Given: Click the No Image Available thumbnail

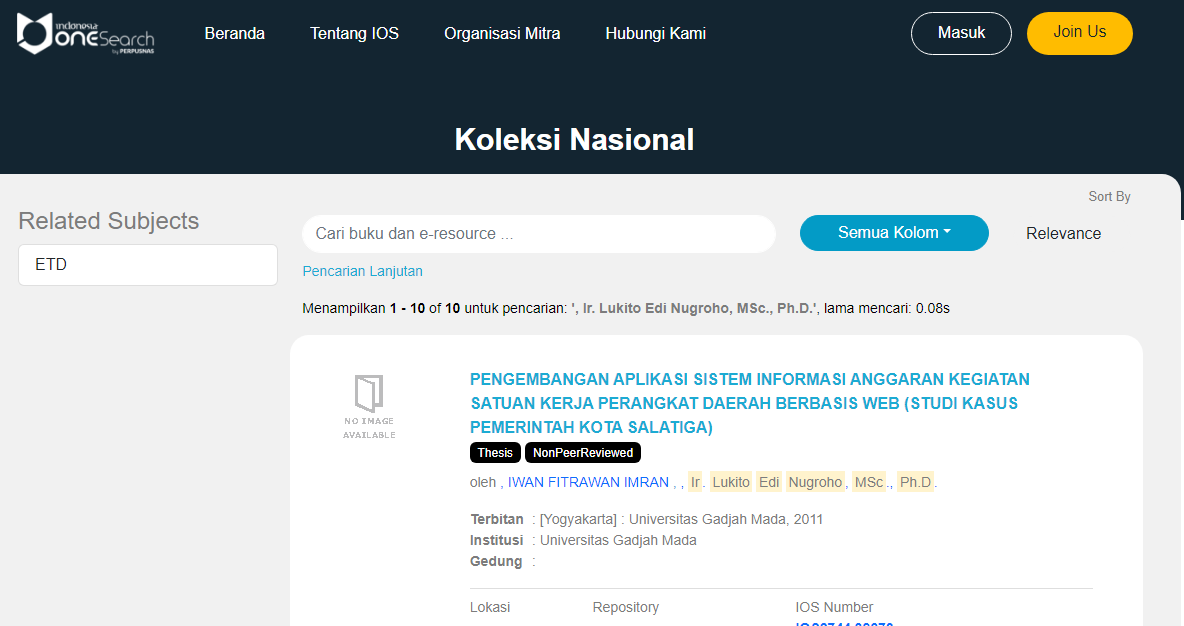Looking at the screenshot, I should 369,406.
